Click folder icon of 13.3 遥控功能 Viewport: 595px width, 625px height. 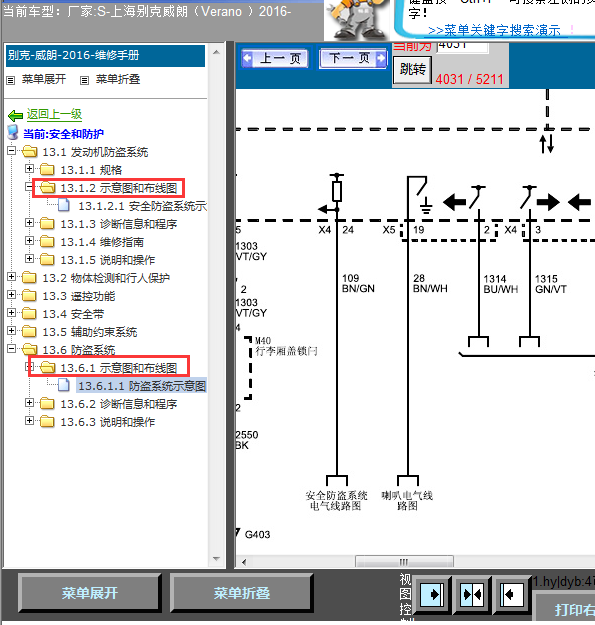click(x=29, y=295)
